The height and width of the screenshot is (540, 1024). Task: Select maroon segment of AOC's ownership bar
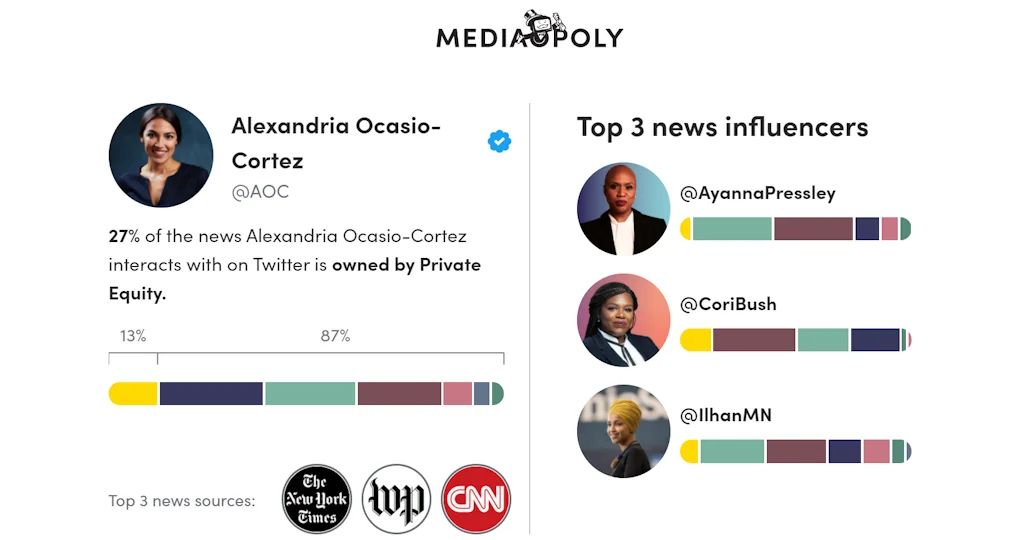pyautogui.click(x=399, y=393)
